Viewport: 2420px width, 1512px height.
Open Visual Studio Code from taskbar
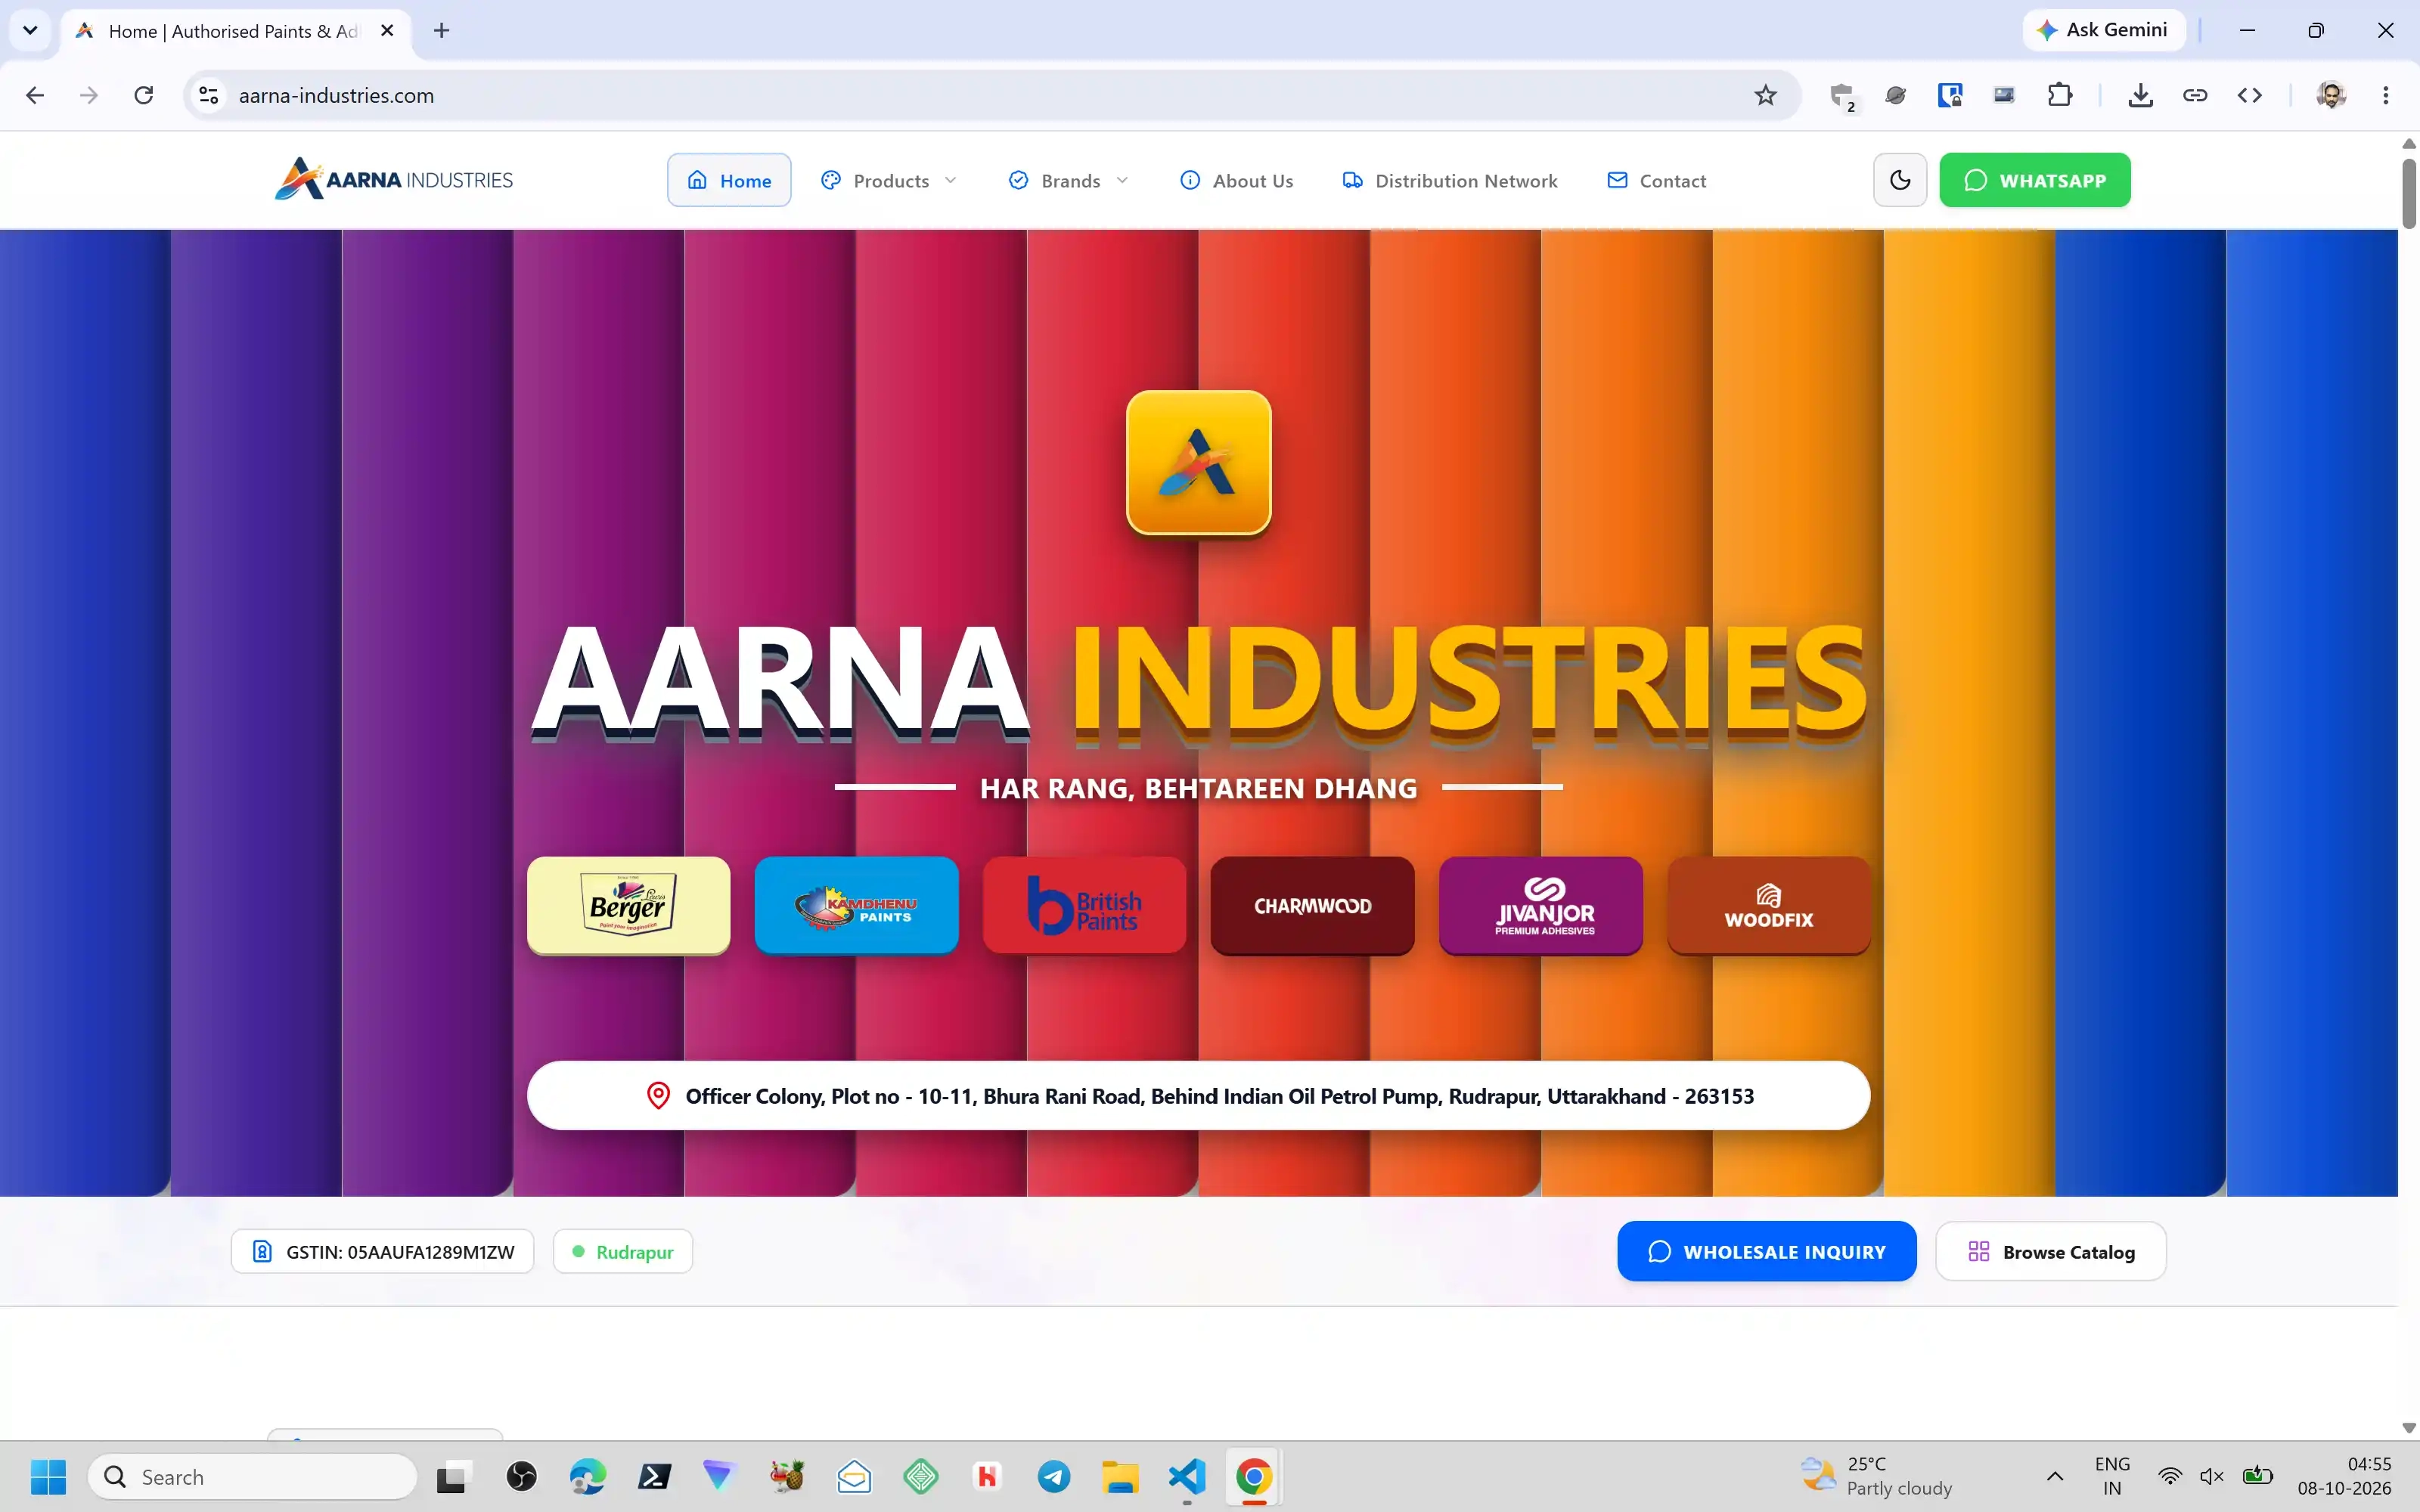pos(1187,1476)
